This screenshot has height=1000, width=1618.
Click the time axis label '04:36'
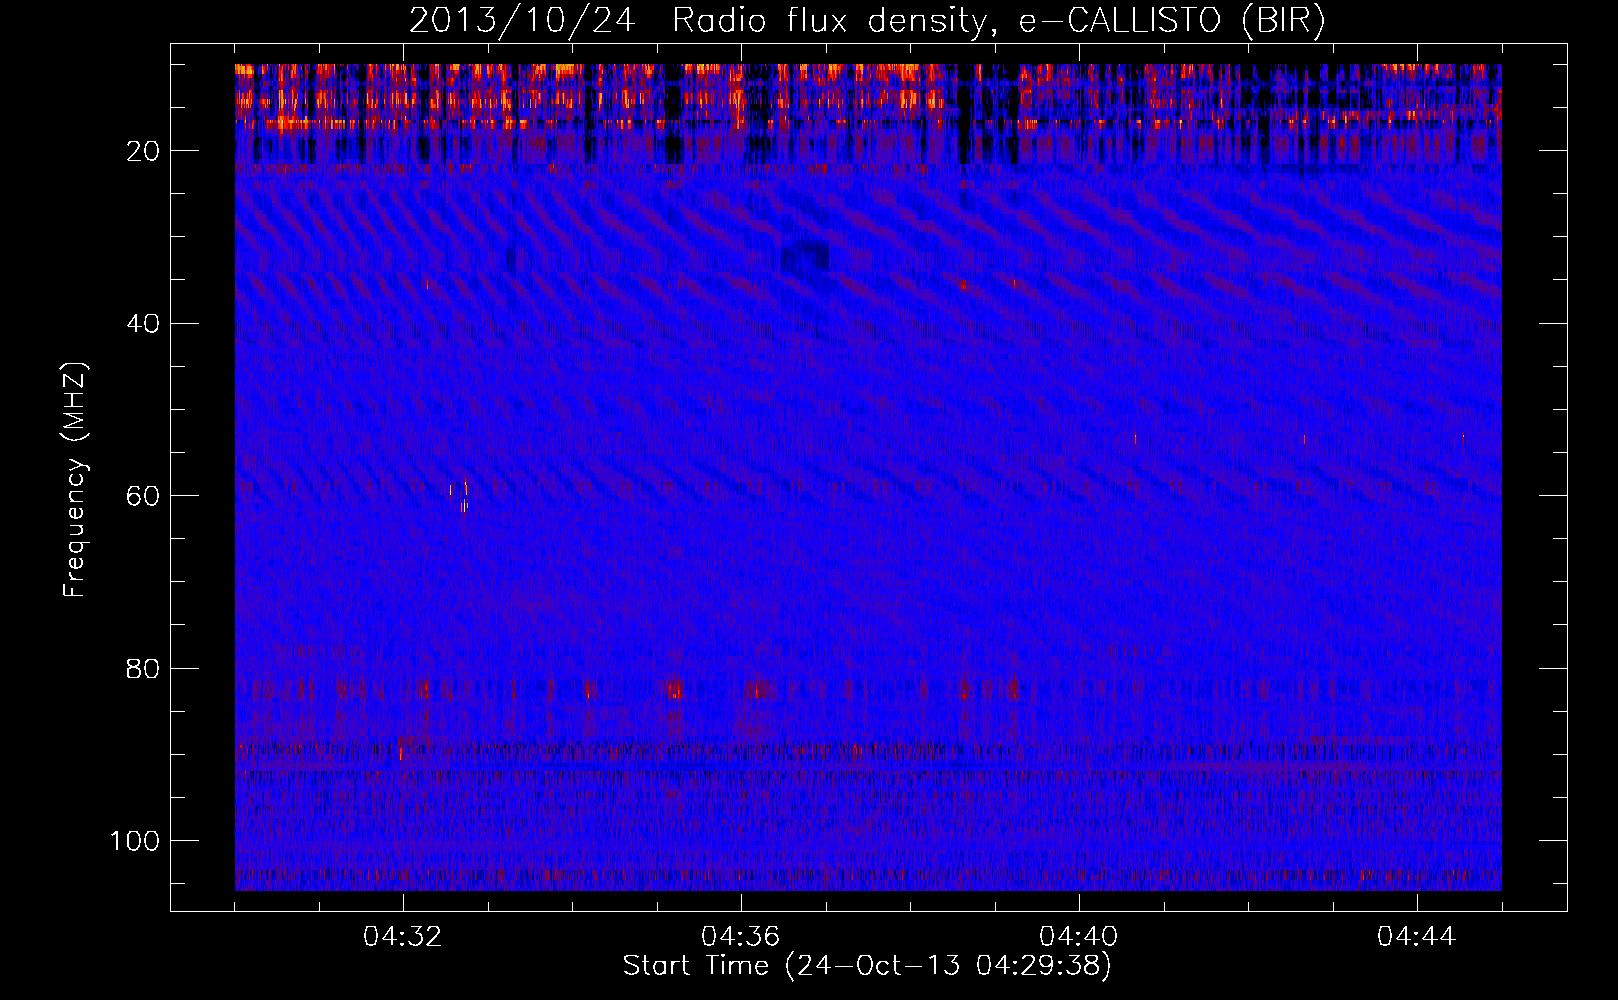pyautogui.click(x=740, y=937)
